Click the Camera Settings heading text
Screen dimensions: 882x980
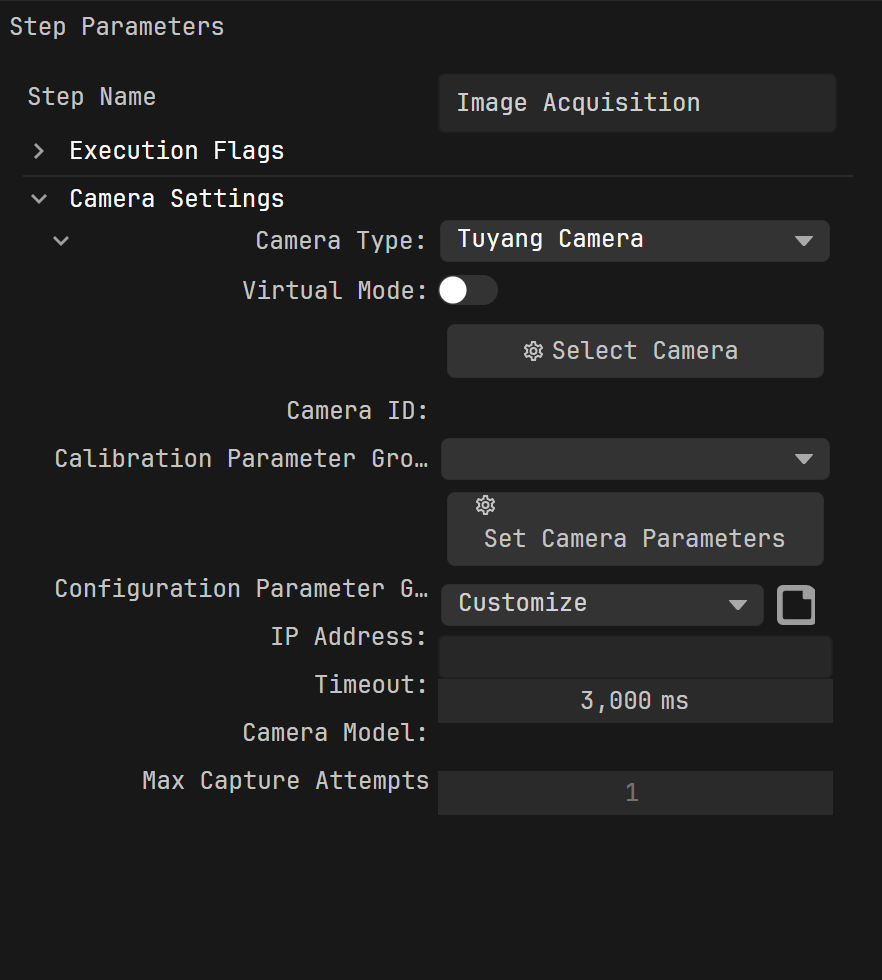(177, 199)
